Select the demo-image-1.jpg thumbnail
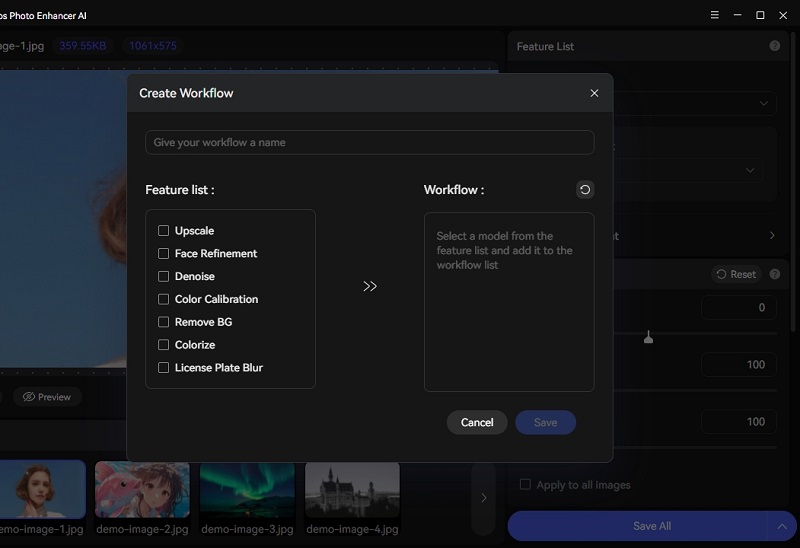 [42, 489]
